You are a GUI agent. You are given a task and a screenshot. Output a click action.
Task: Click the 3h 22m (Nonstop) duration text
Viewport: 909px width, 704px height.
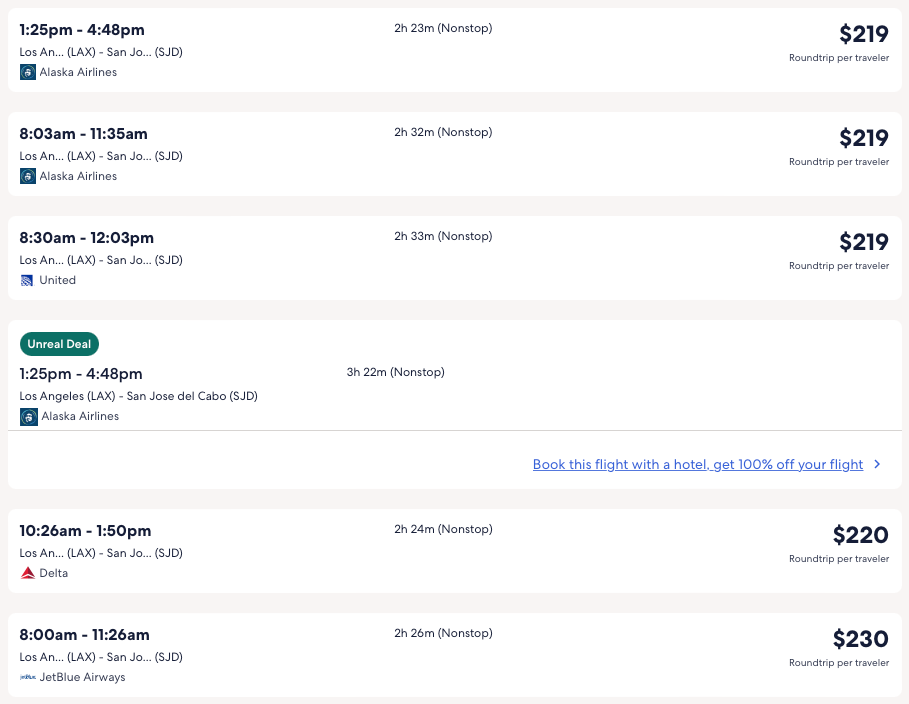pos(395,372)
